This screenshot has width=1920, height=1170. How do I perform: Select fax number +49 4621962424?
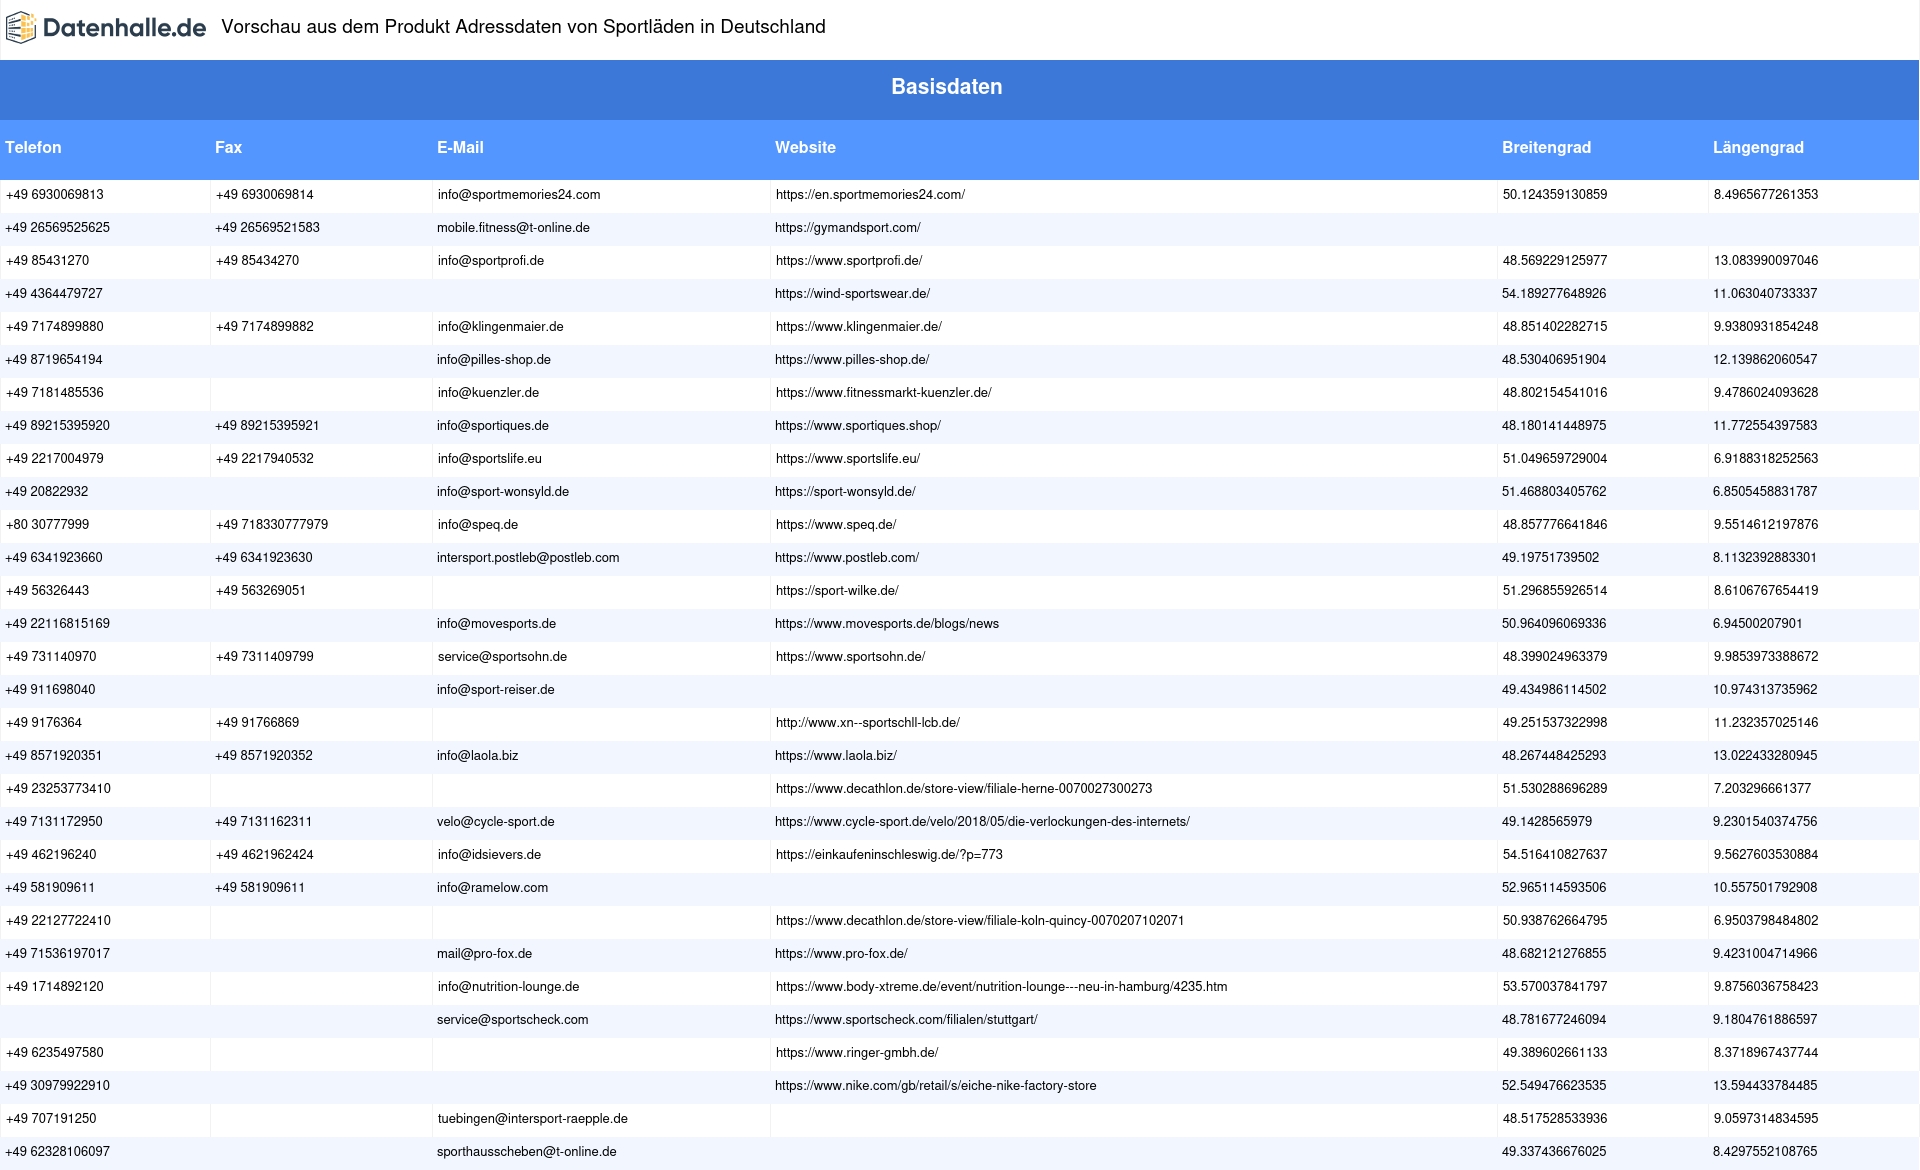264,855
